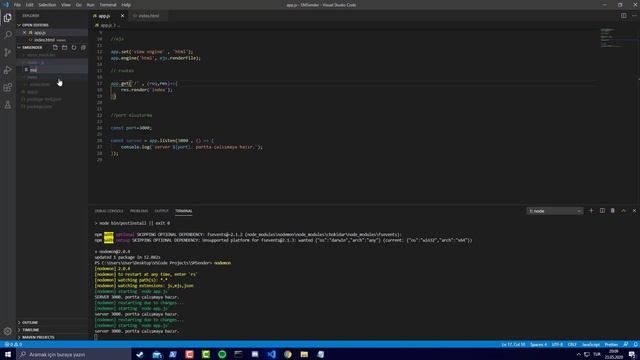The image size is (640, 360).
Task: Select the TERMINAL panel tab
Action: [184, 211]
